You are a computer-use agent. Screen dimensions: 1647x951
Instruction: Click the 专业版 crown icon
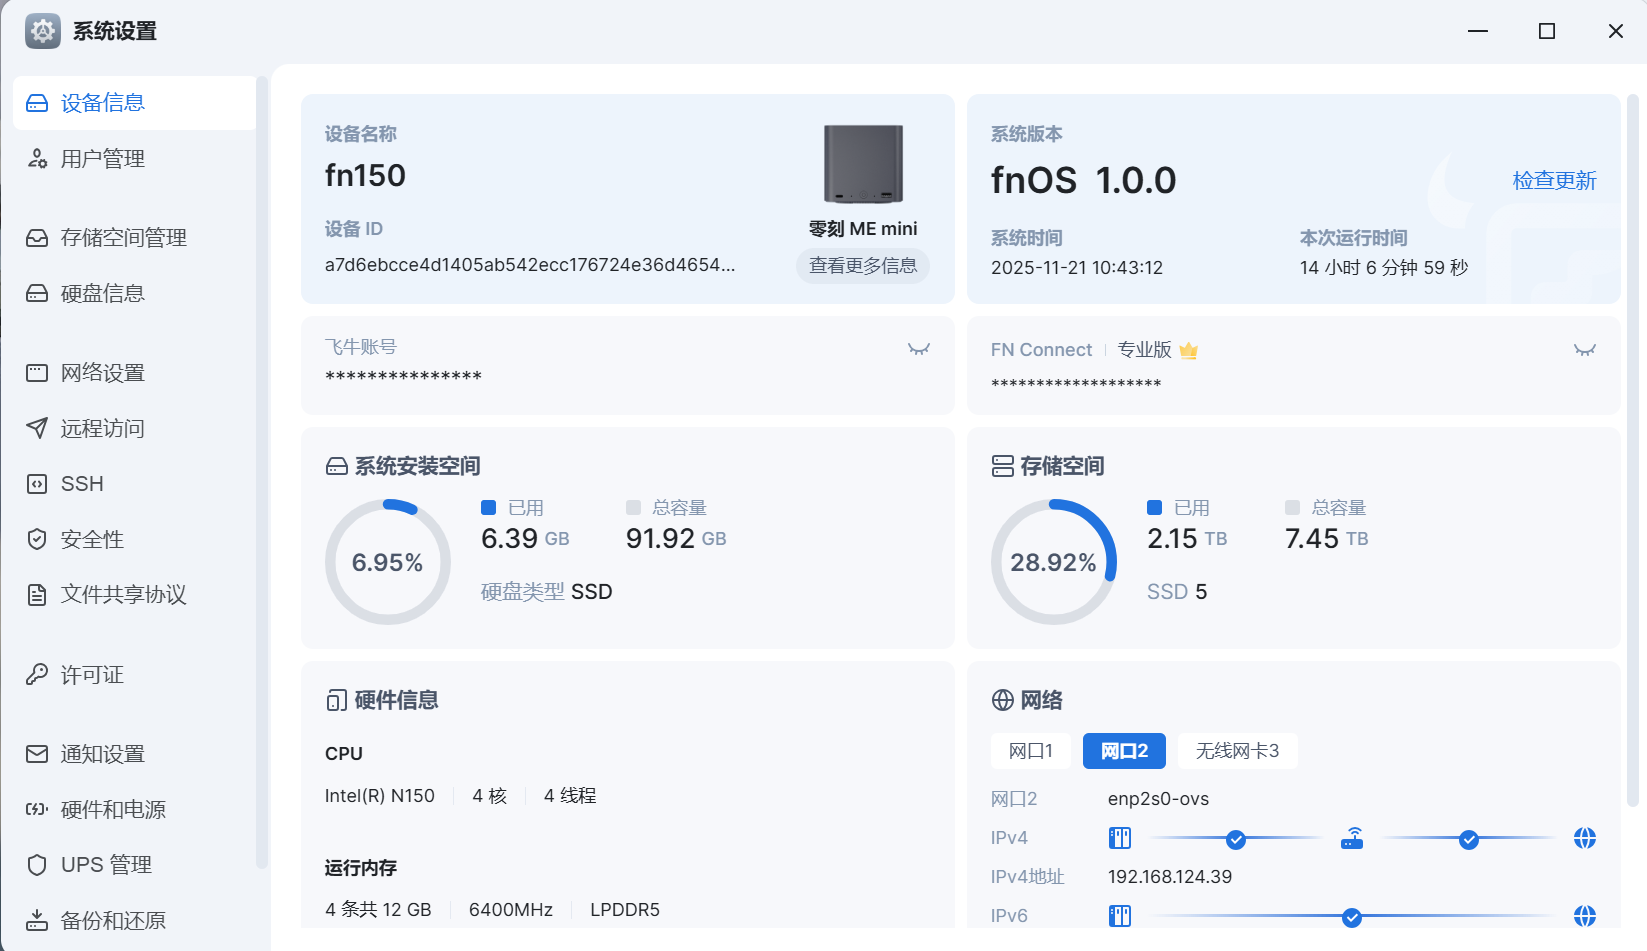click(1188, 351)
